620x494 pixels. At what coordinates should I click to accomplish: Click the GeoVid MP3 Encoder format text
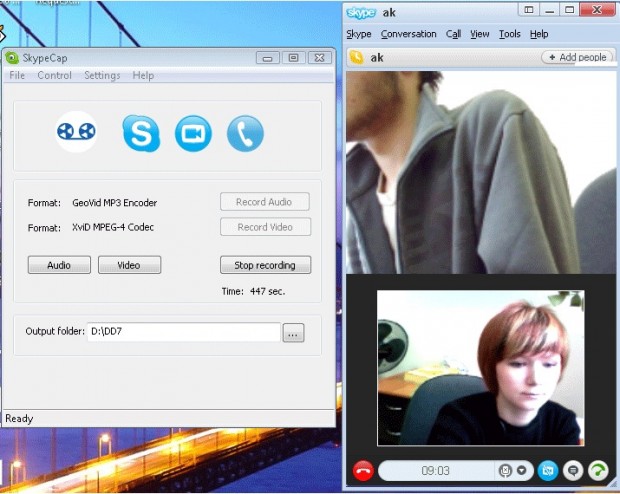pos(115,203)
